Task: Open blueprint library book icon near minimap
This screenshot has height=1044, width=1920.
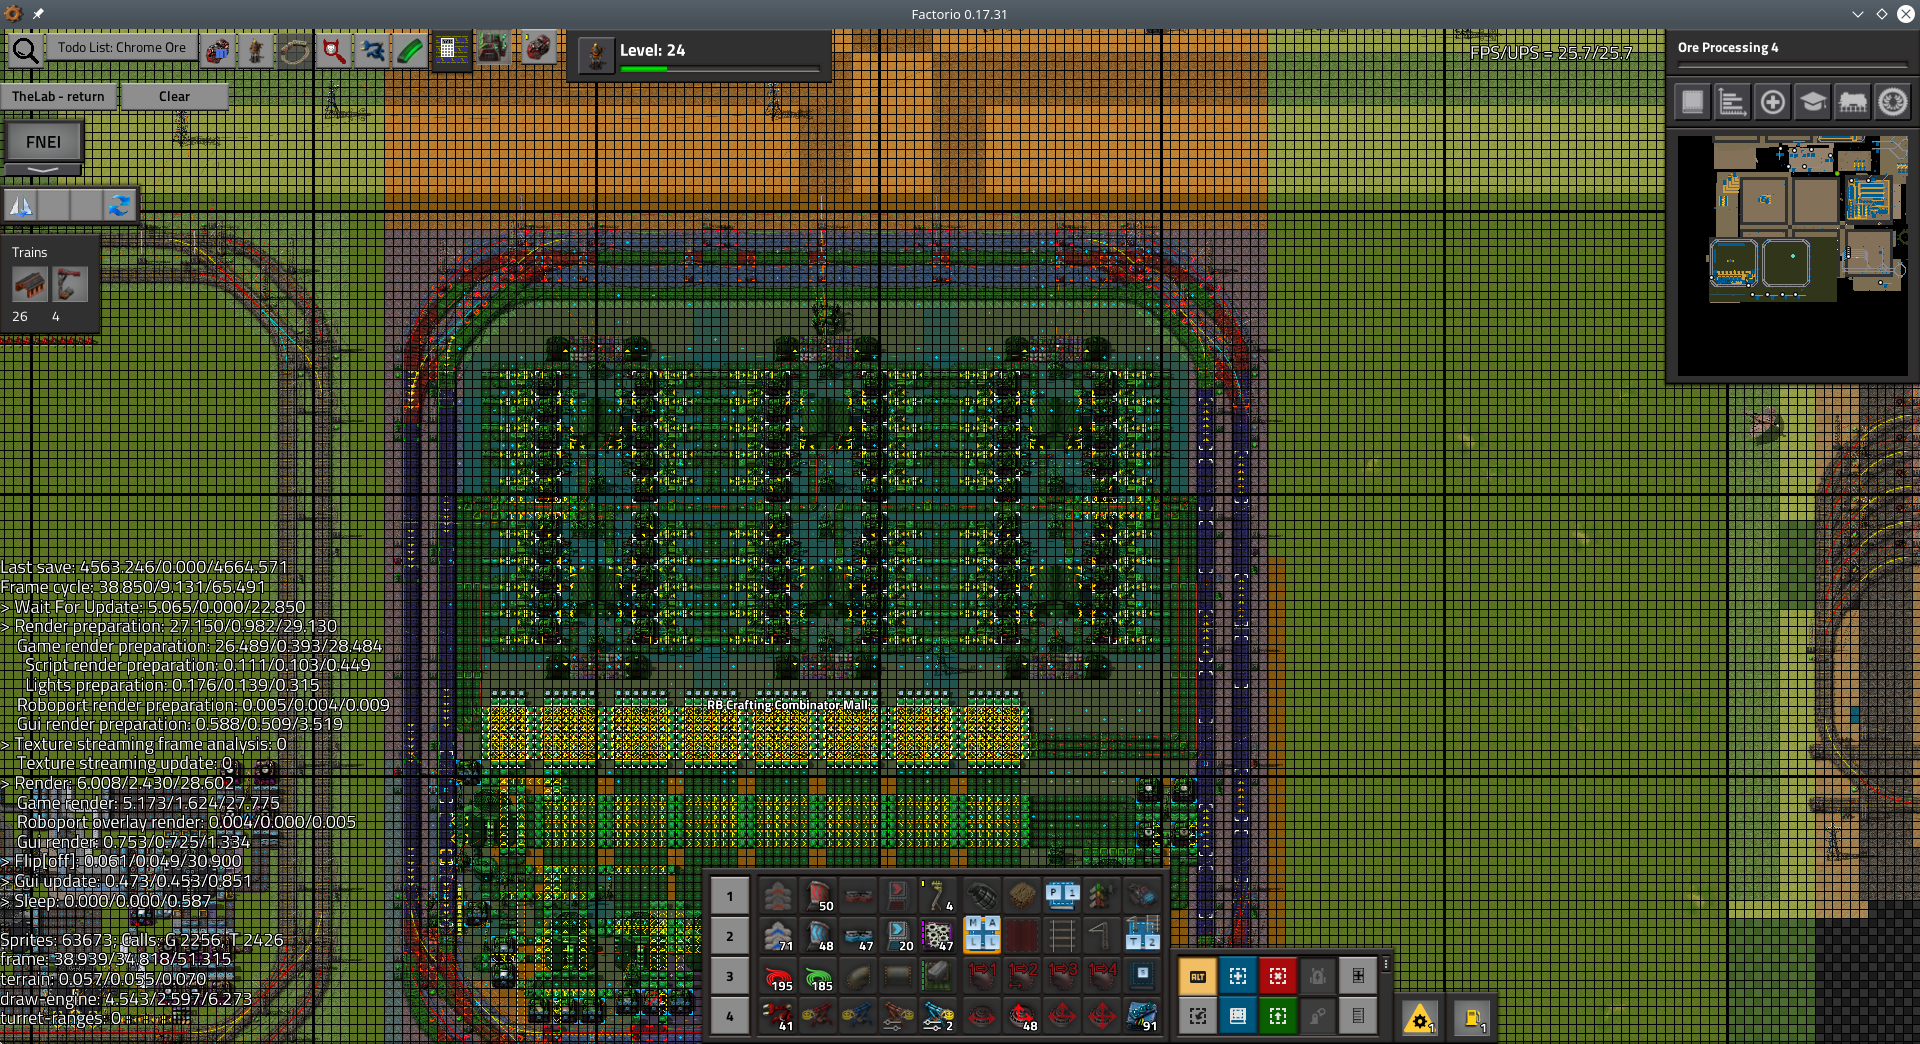Action: pos(1693,102)
